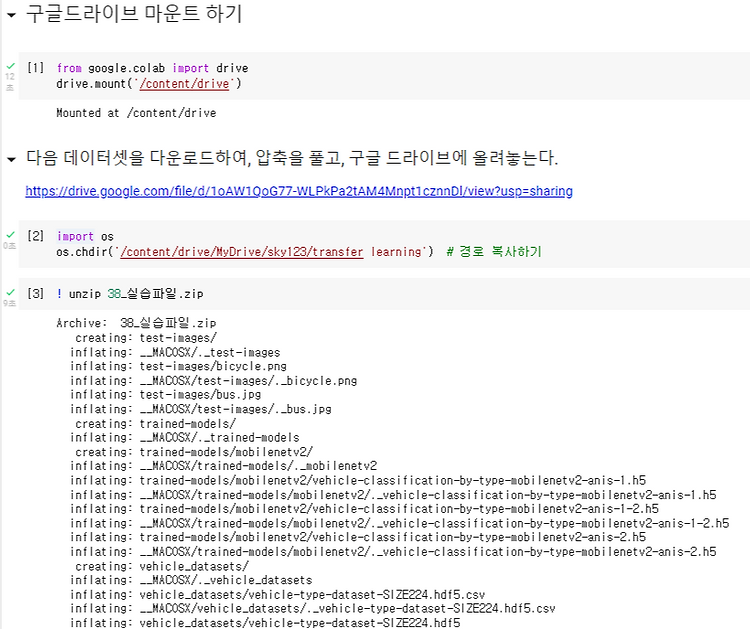Select output line 'Archive: 38_실습파일.zip'
The width and height of the screenshot is (750, 629).
[136, 323]
